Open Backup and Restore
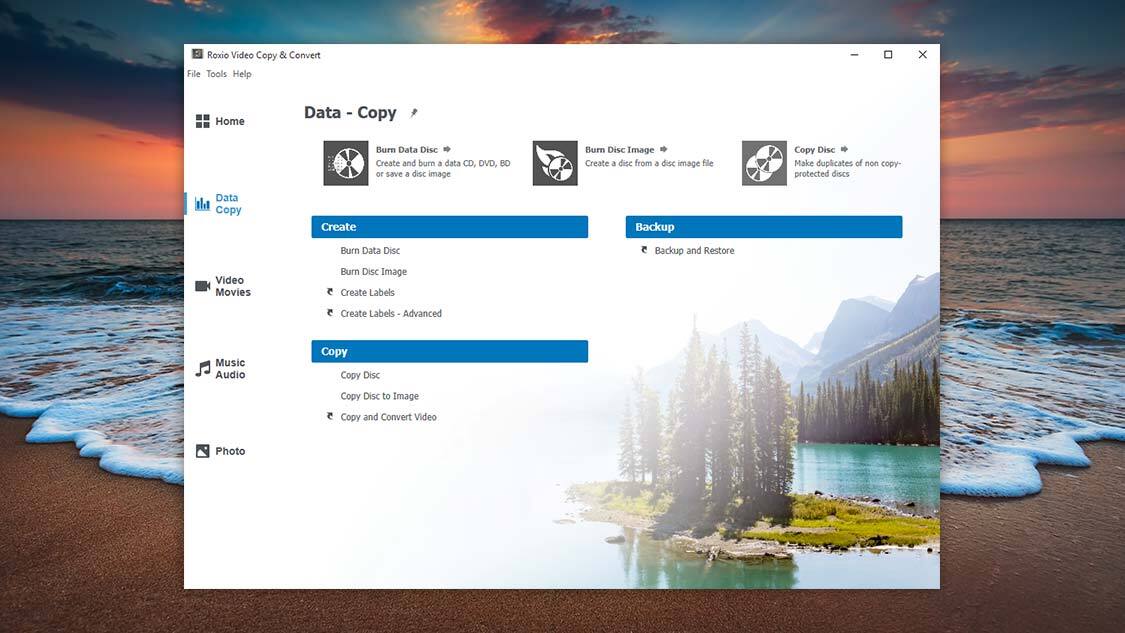The image size is (1125, 633). point(694,251)
